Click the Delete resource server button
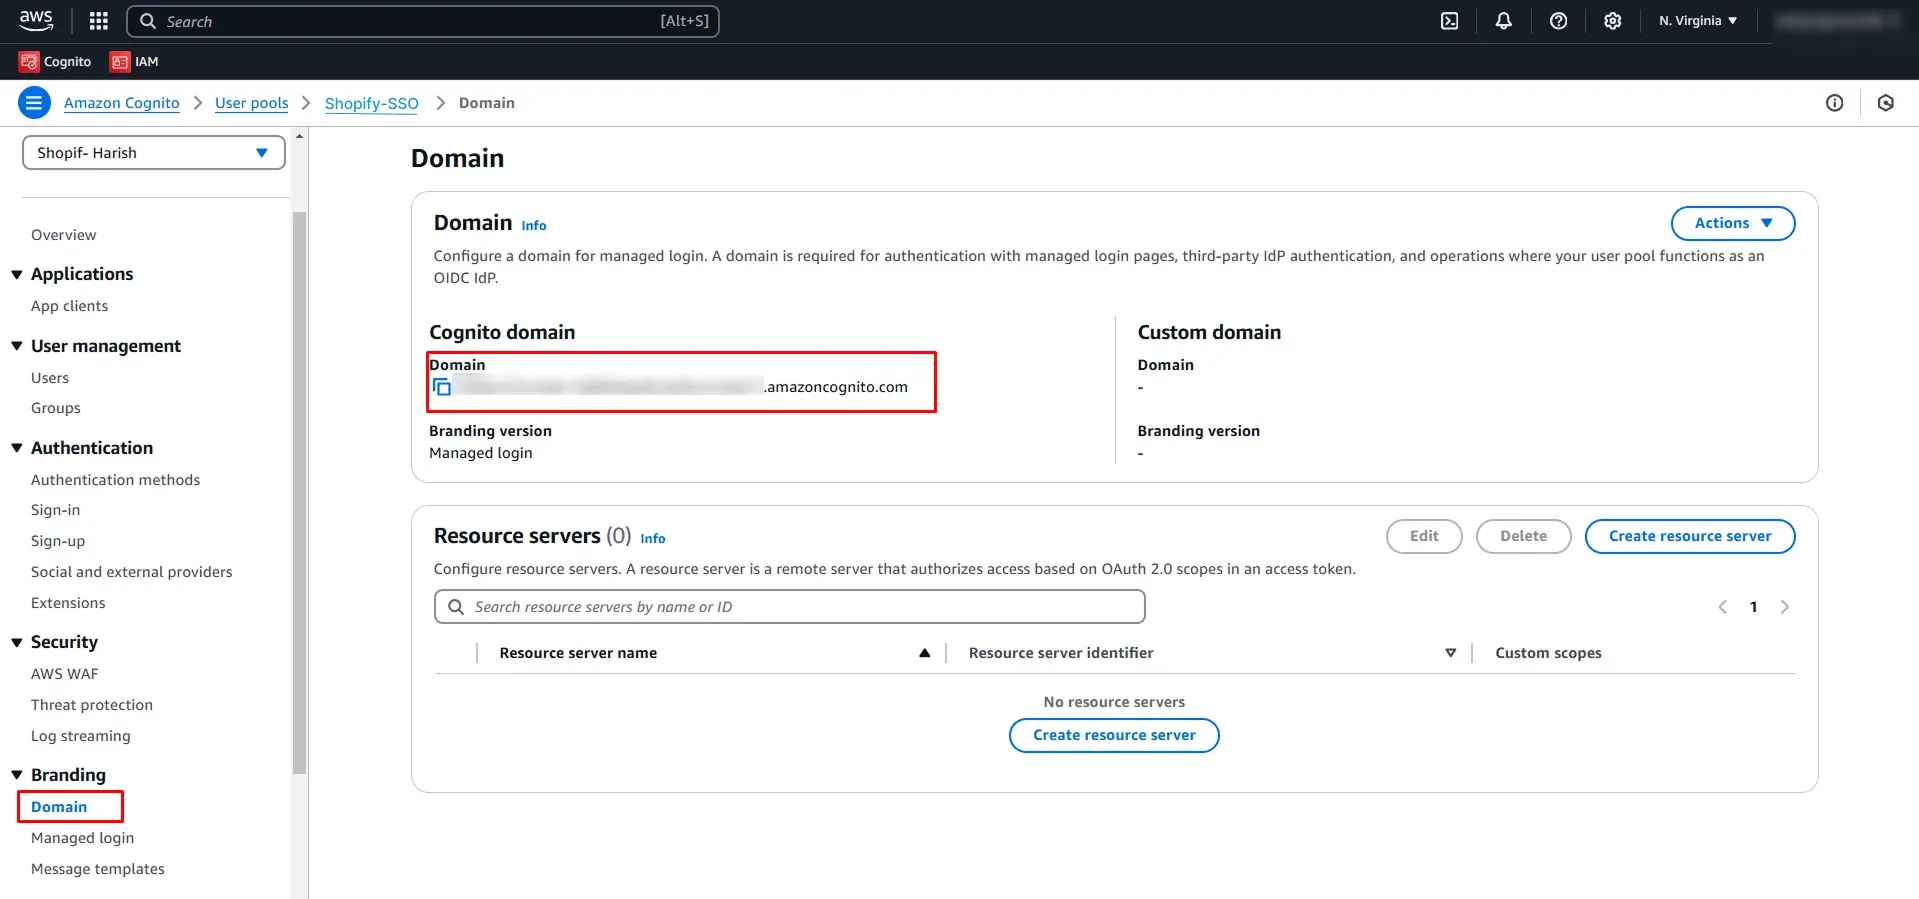The image size is (1919, 899). click(1523, 536)
